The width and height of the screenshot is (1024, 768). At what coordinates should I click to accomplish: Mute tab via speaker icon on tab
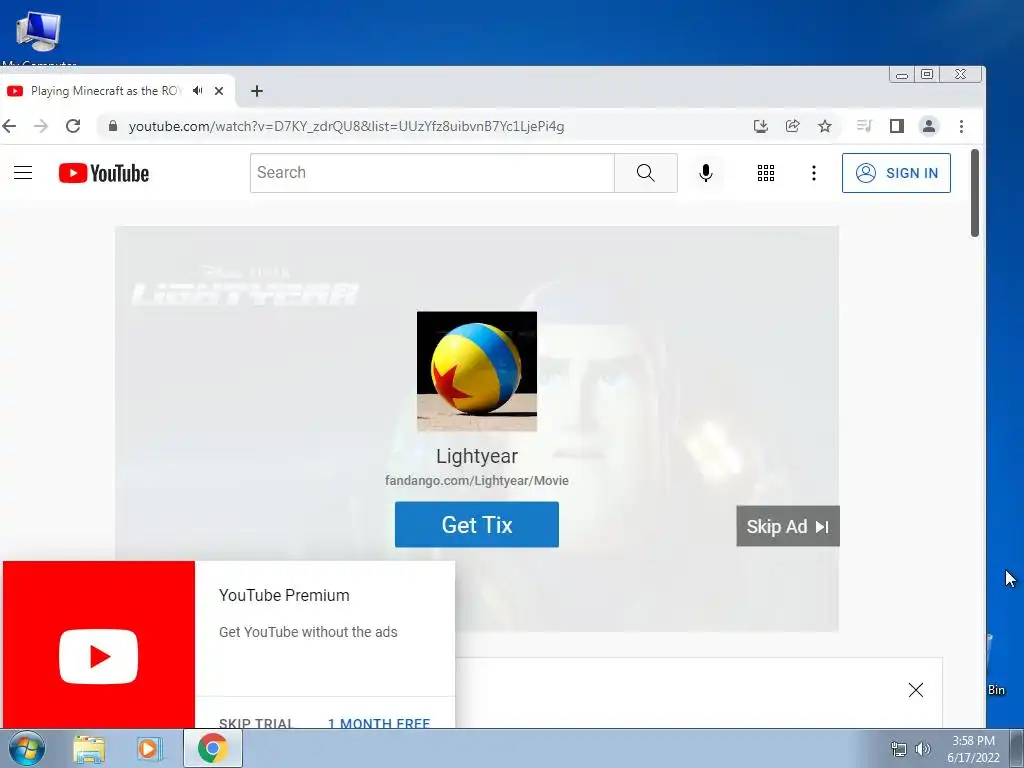pos(198,91)
